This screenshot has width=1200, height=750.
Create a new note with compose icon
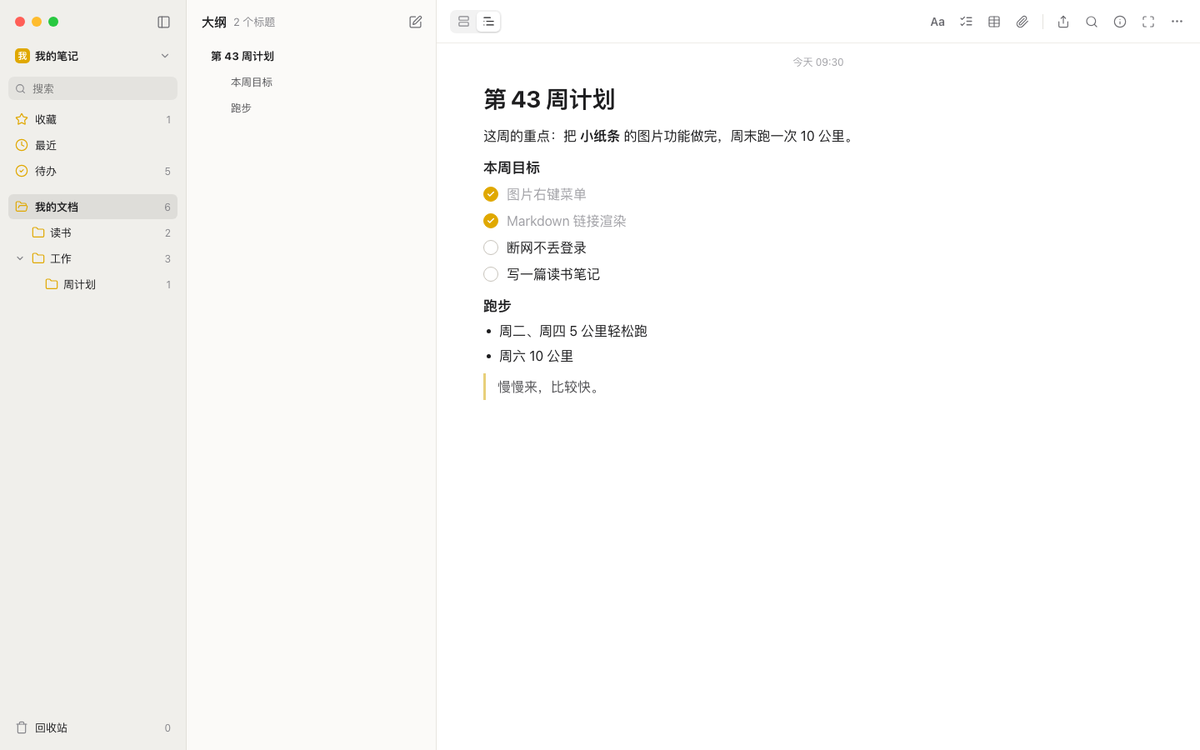point(416,22)
